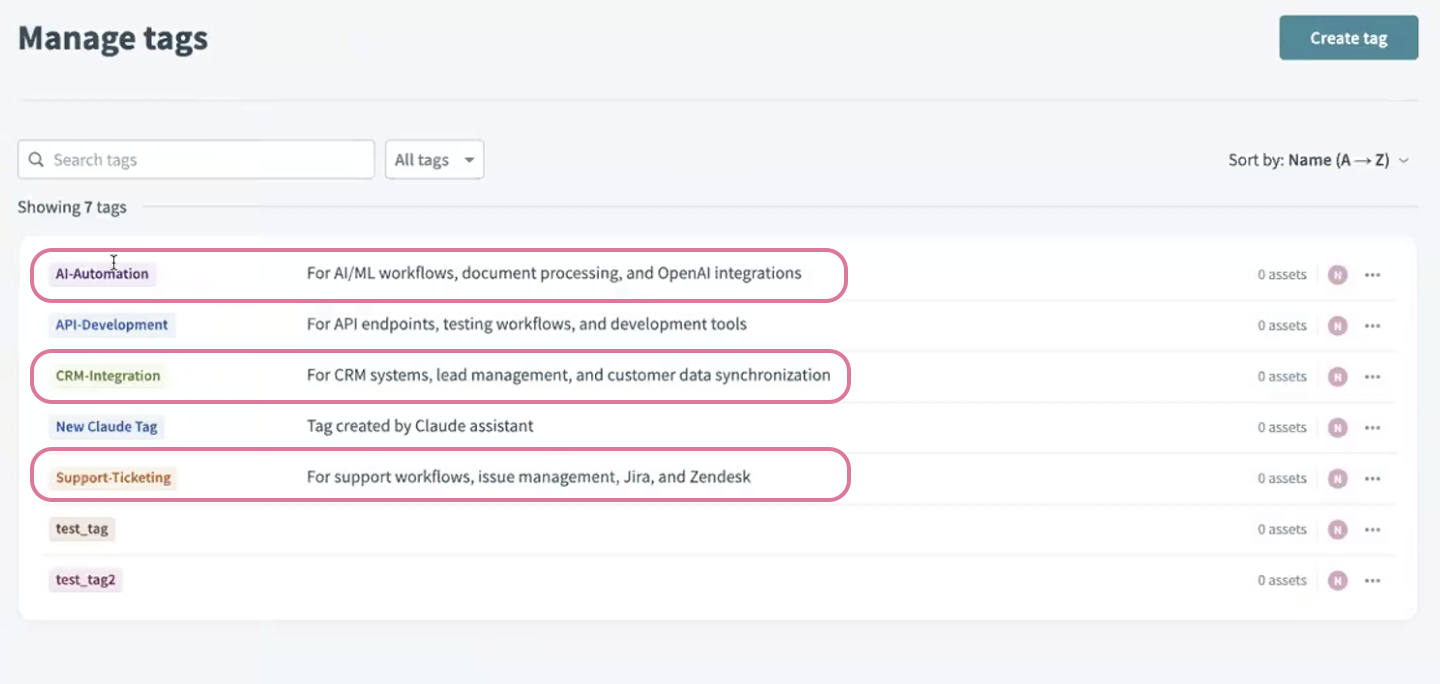Viewport: 1440px width, 684px height.
Task: Open the three-dot menu for test_tag2 row
Action: coord(1372,581)
